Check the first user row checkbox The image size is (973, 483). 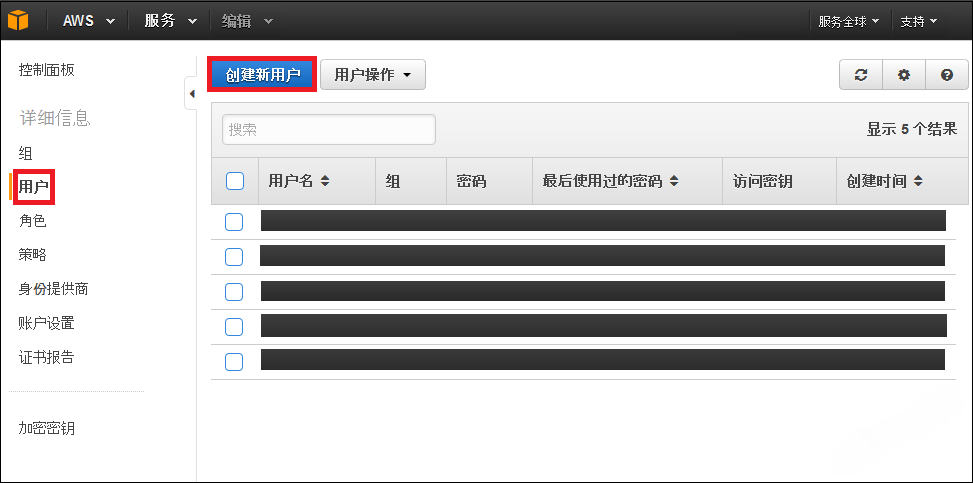pos(234,222)
